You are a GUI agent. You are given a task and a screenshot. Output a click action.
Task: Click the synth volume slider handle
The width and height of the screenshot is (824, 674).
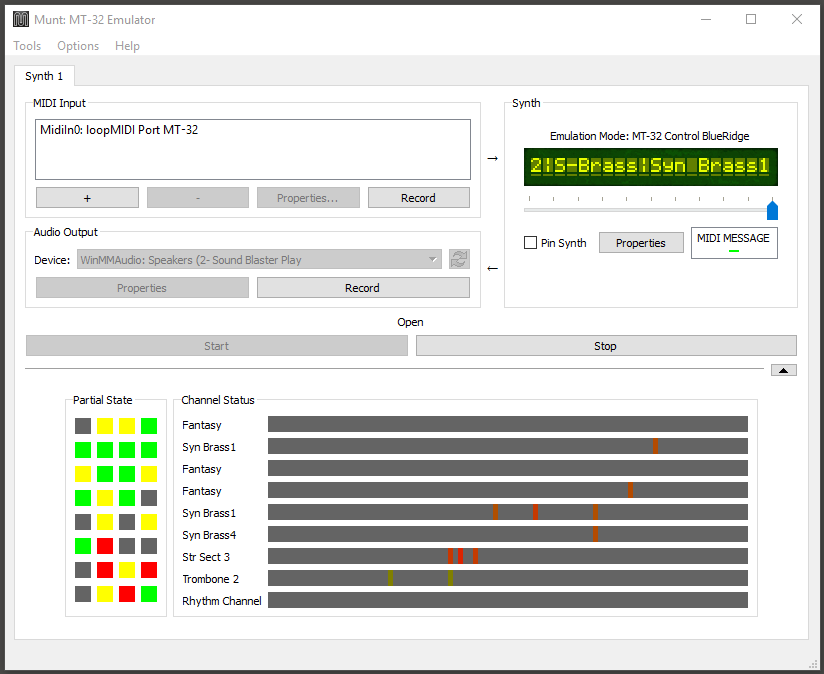pyautogui.click(x=772, y=210)
